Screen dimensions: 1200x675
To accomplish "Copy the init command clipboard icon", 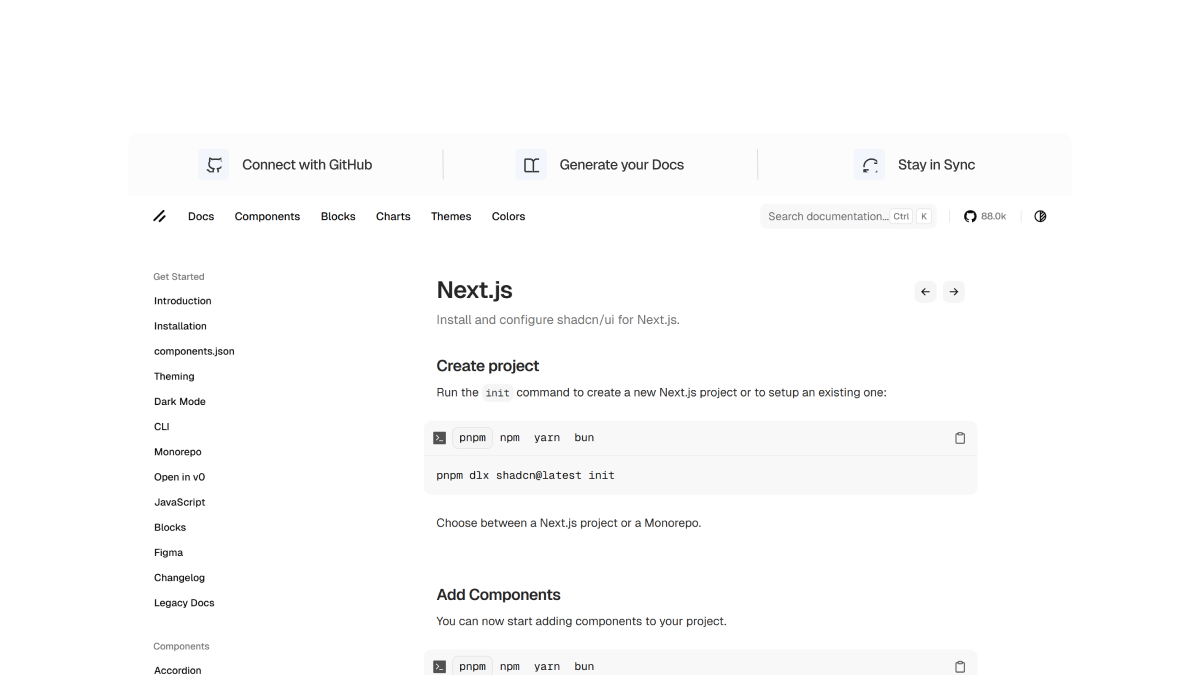I will click(x=960, y=438).
